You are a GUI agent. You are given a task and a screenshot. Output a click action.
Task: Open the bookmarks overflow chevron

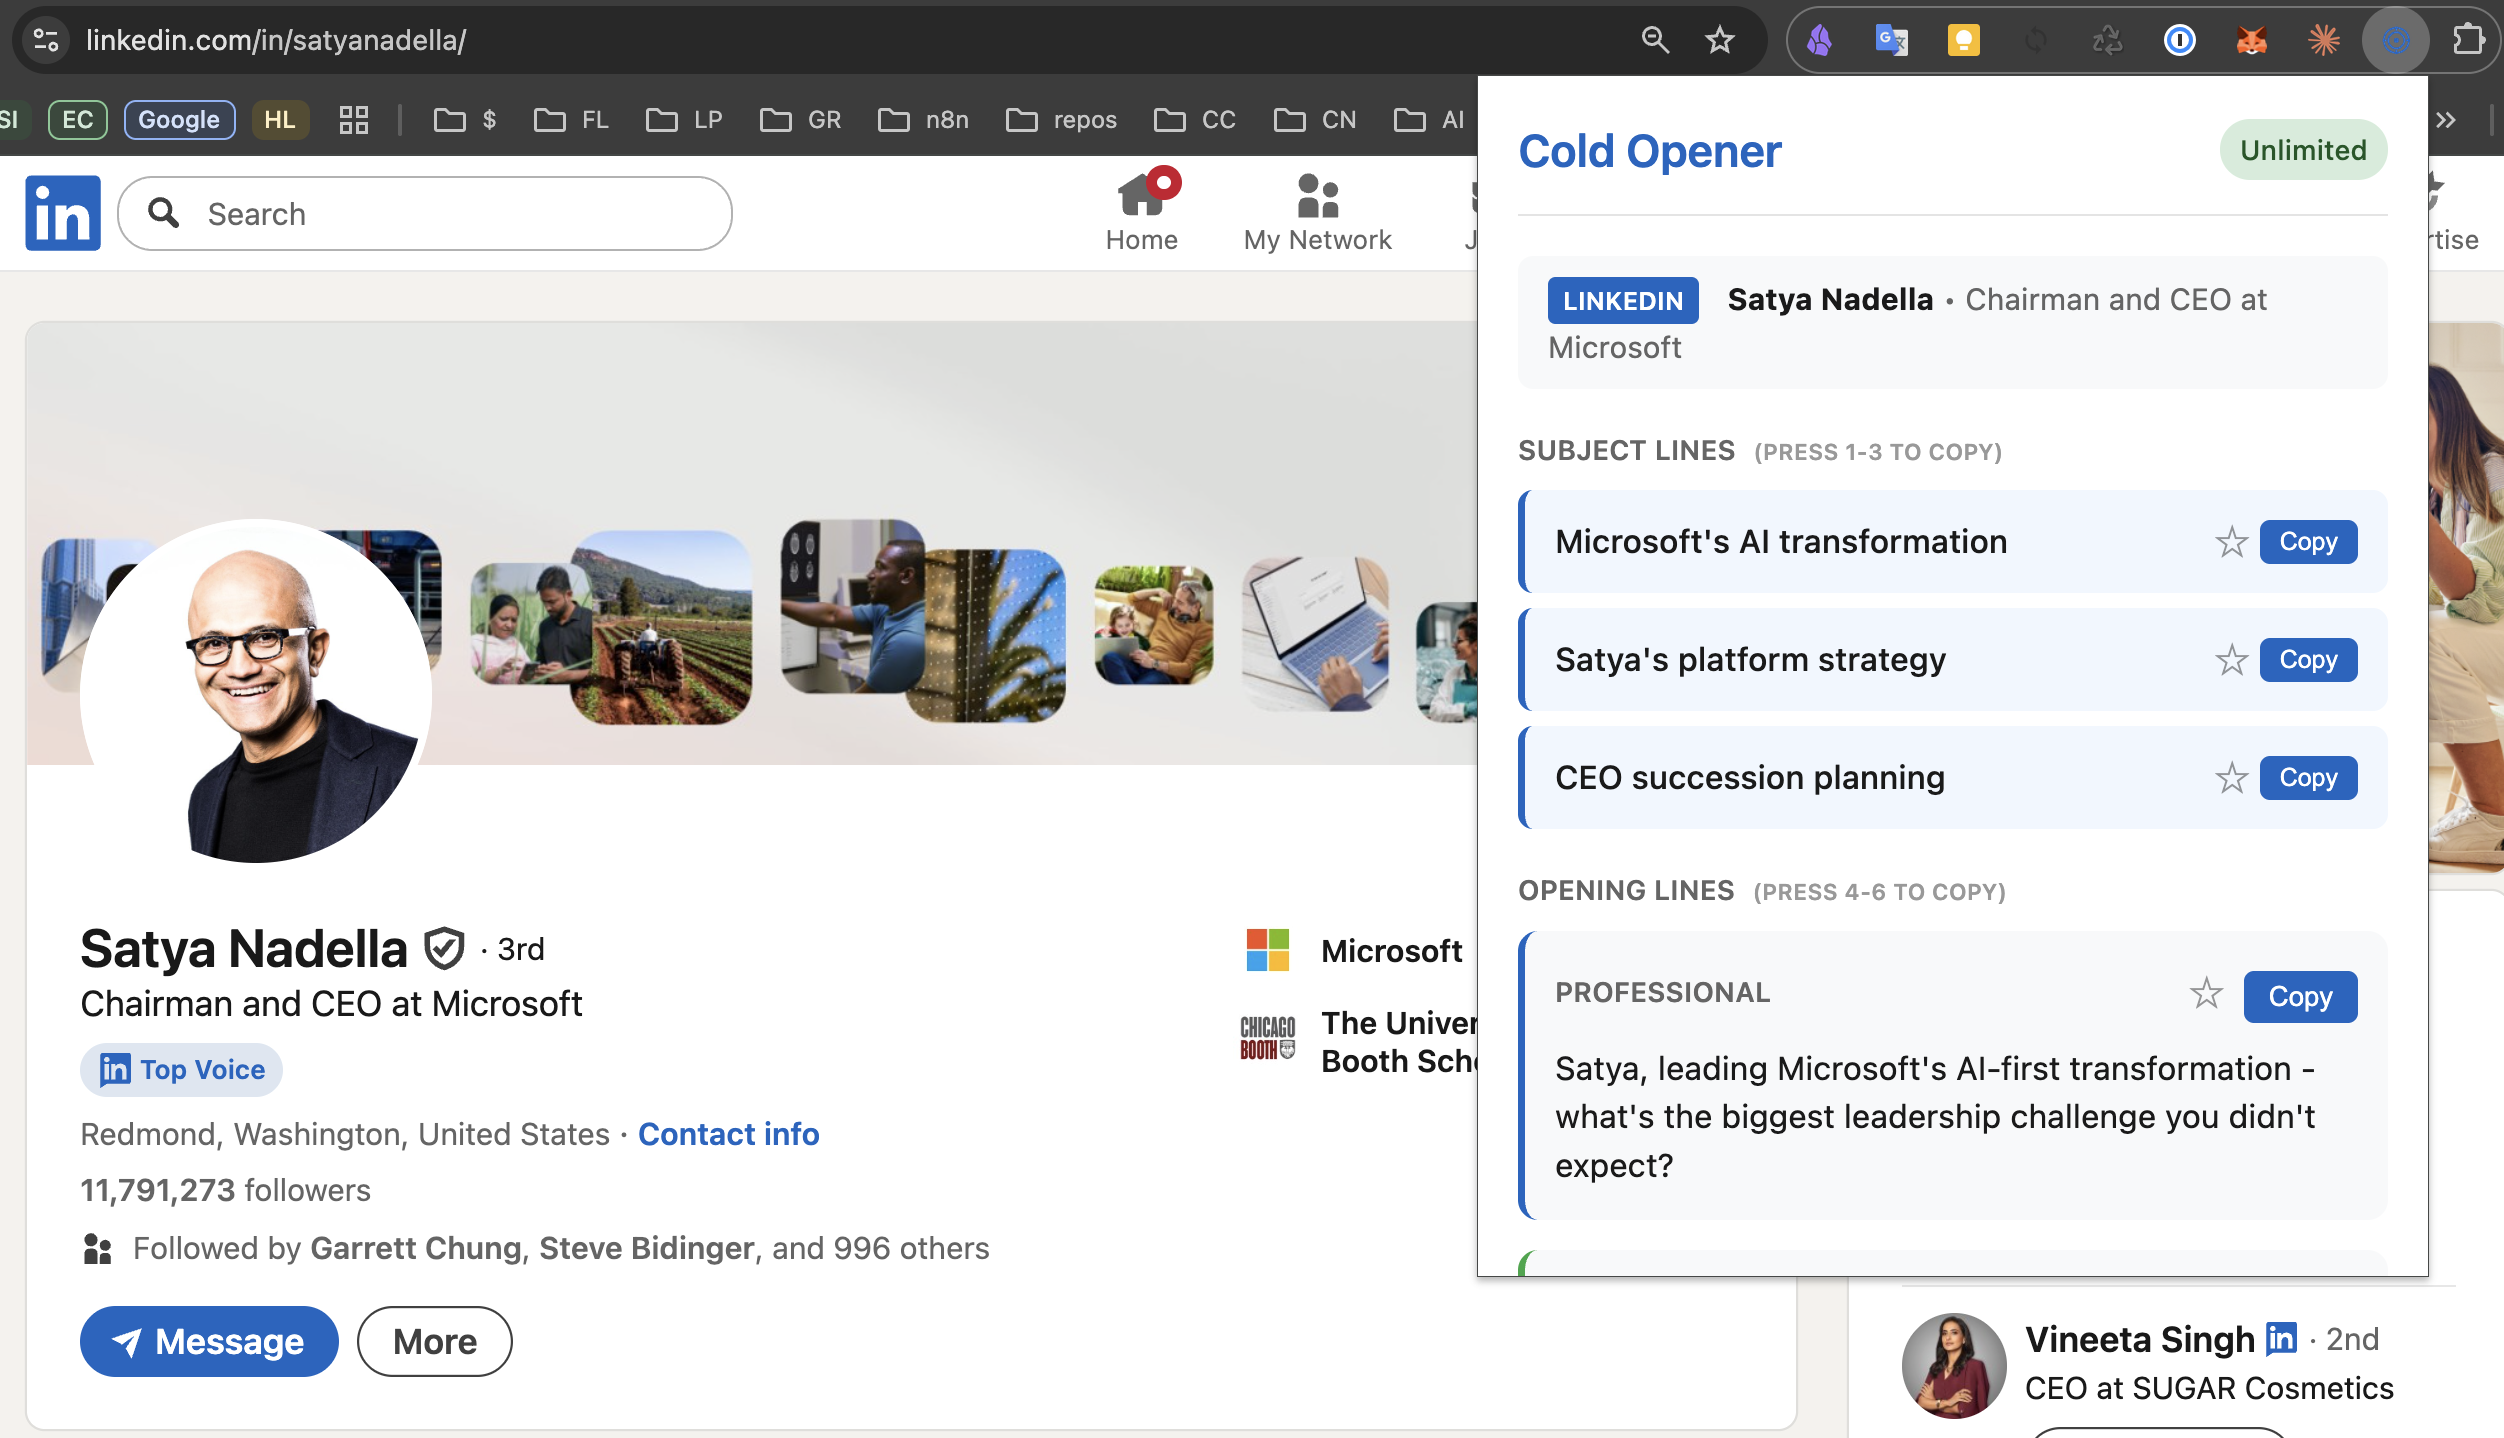tap(2445, 119)
